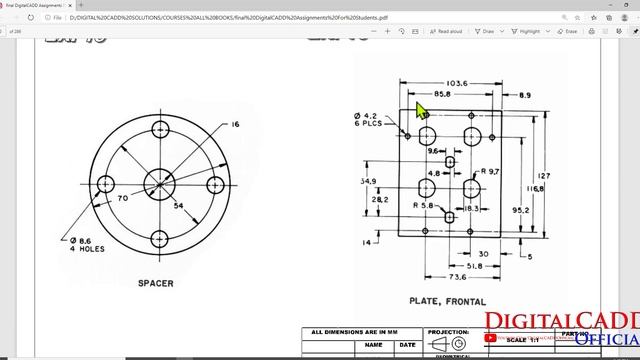640x360 pixels.
Task: Open the Favorites list
Action: click(594, 18)
